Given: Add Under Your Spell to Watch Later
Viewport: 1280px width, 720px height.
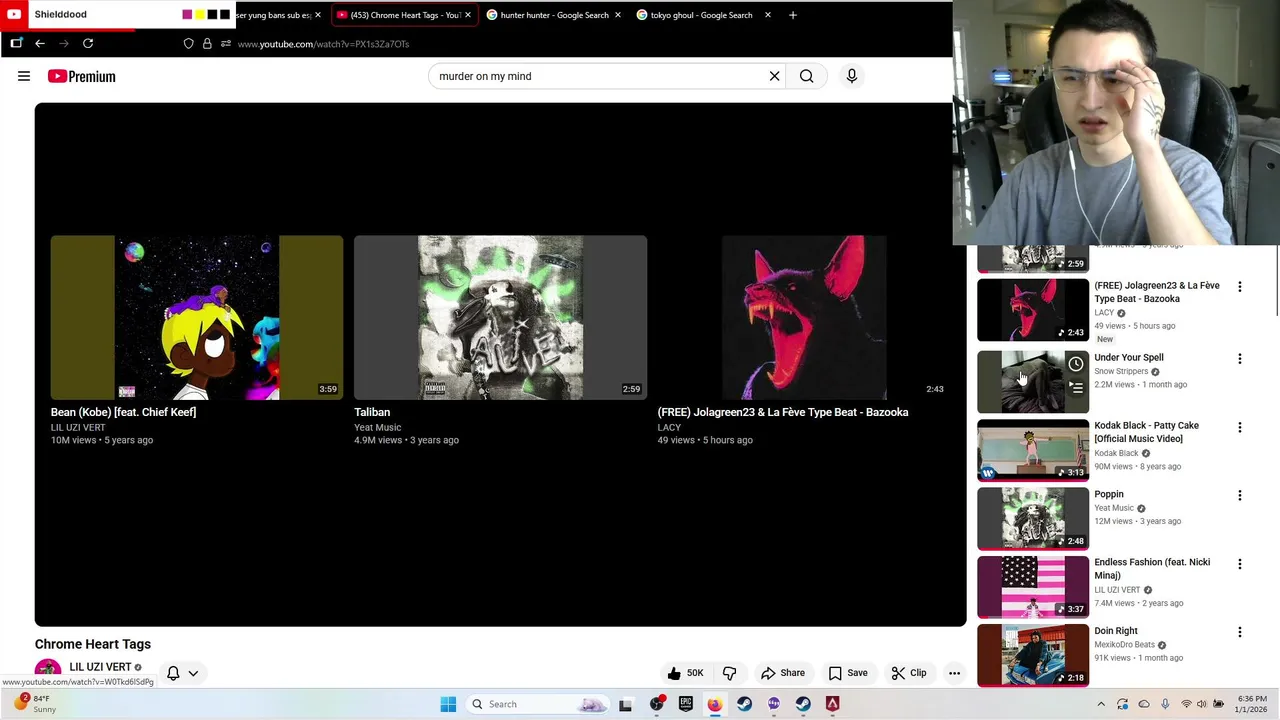Looking at the screenshot, I should pyautogui.click(x=1075, y=364).
